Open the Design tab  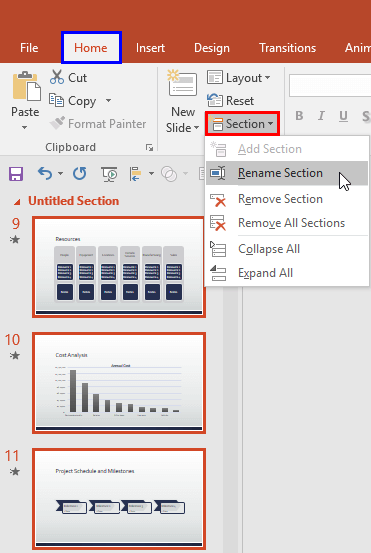[212, 48]
